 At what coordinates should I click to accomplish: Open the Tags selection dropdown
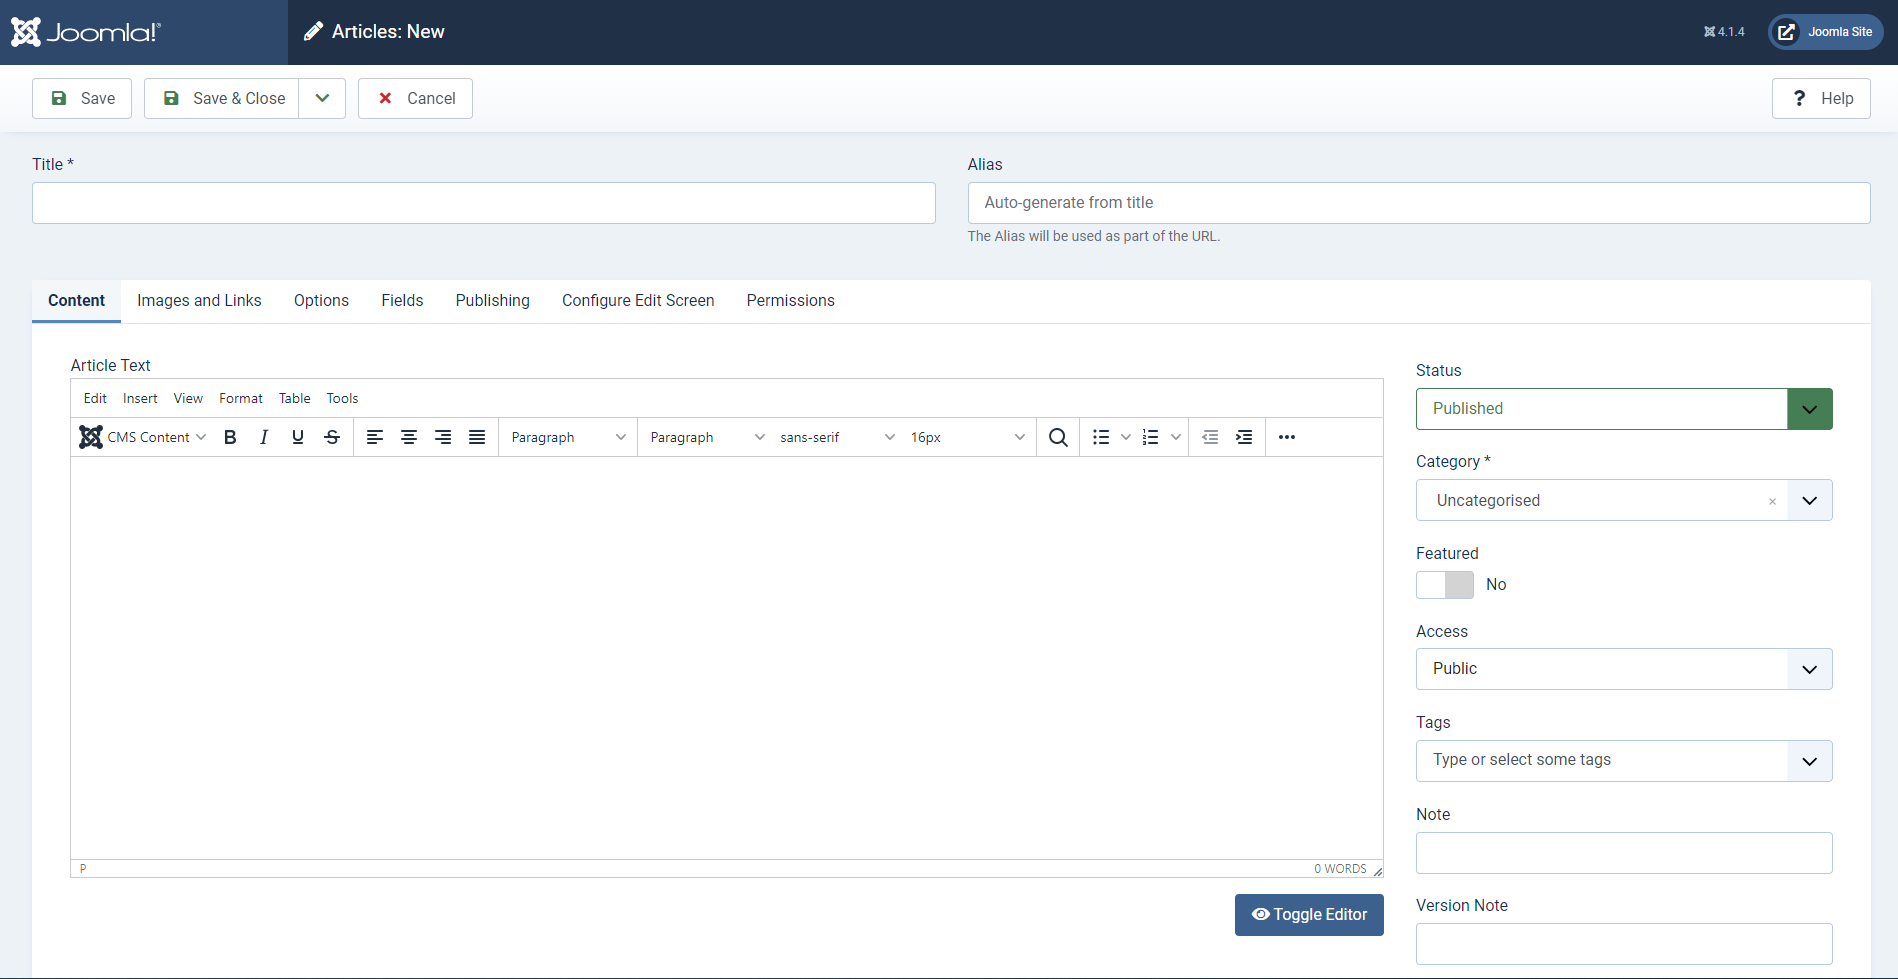(x=1624, y=761)
